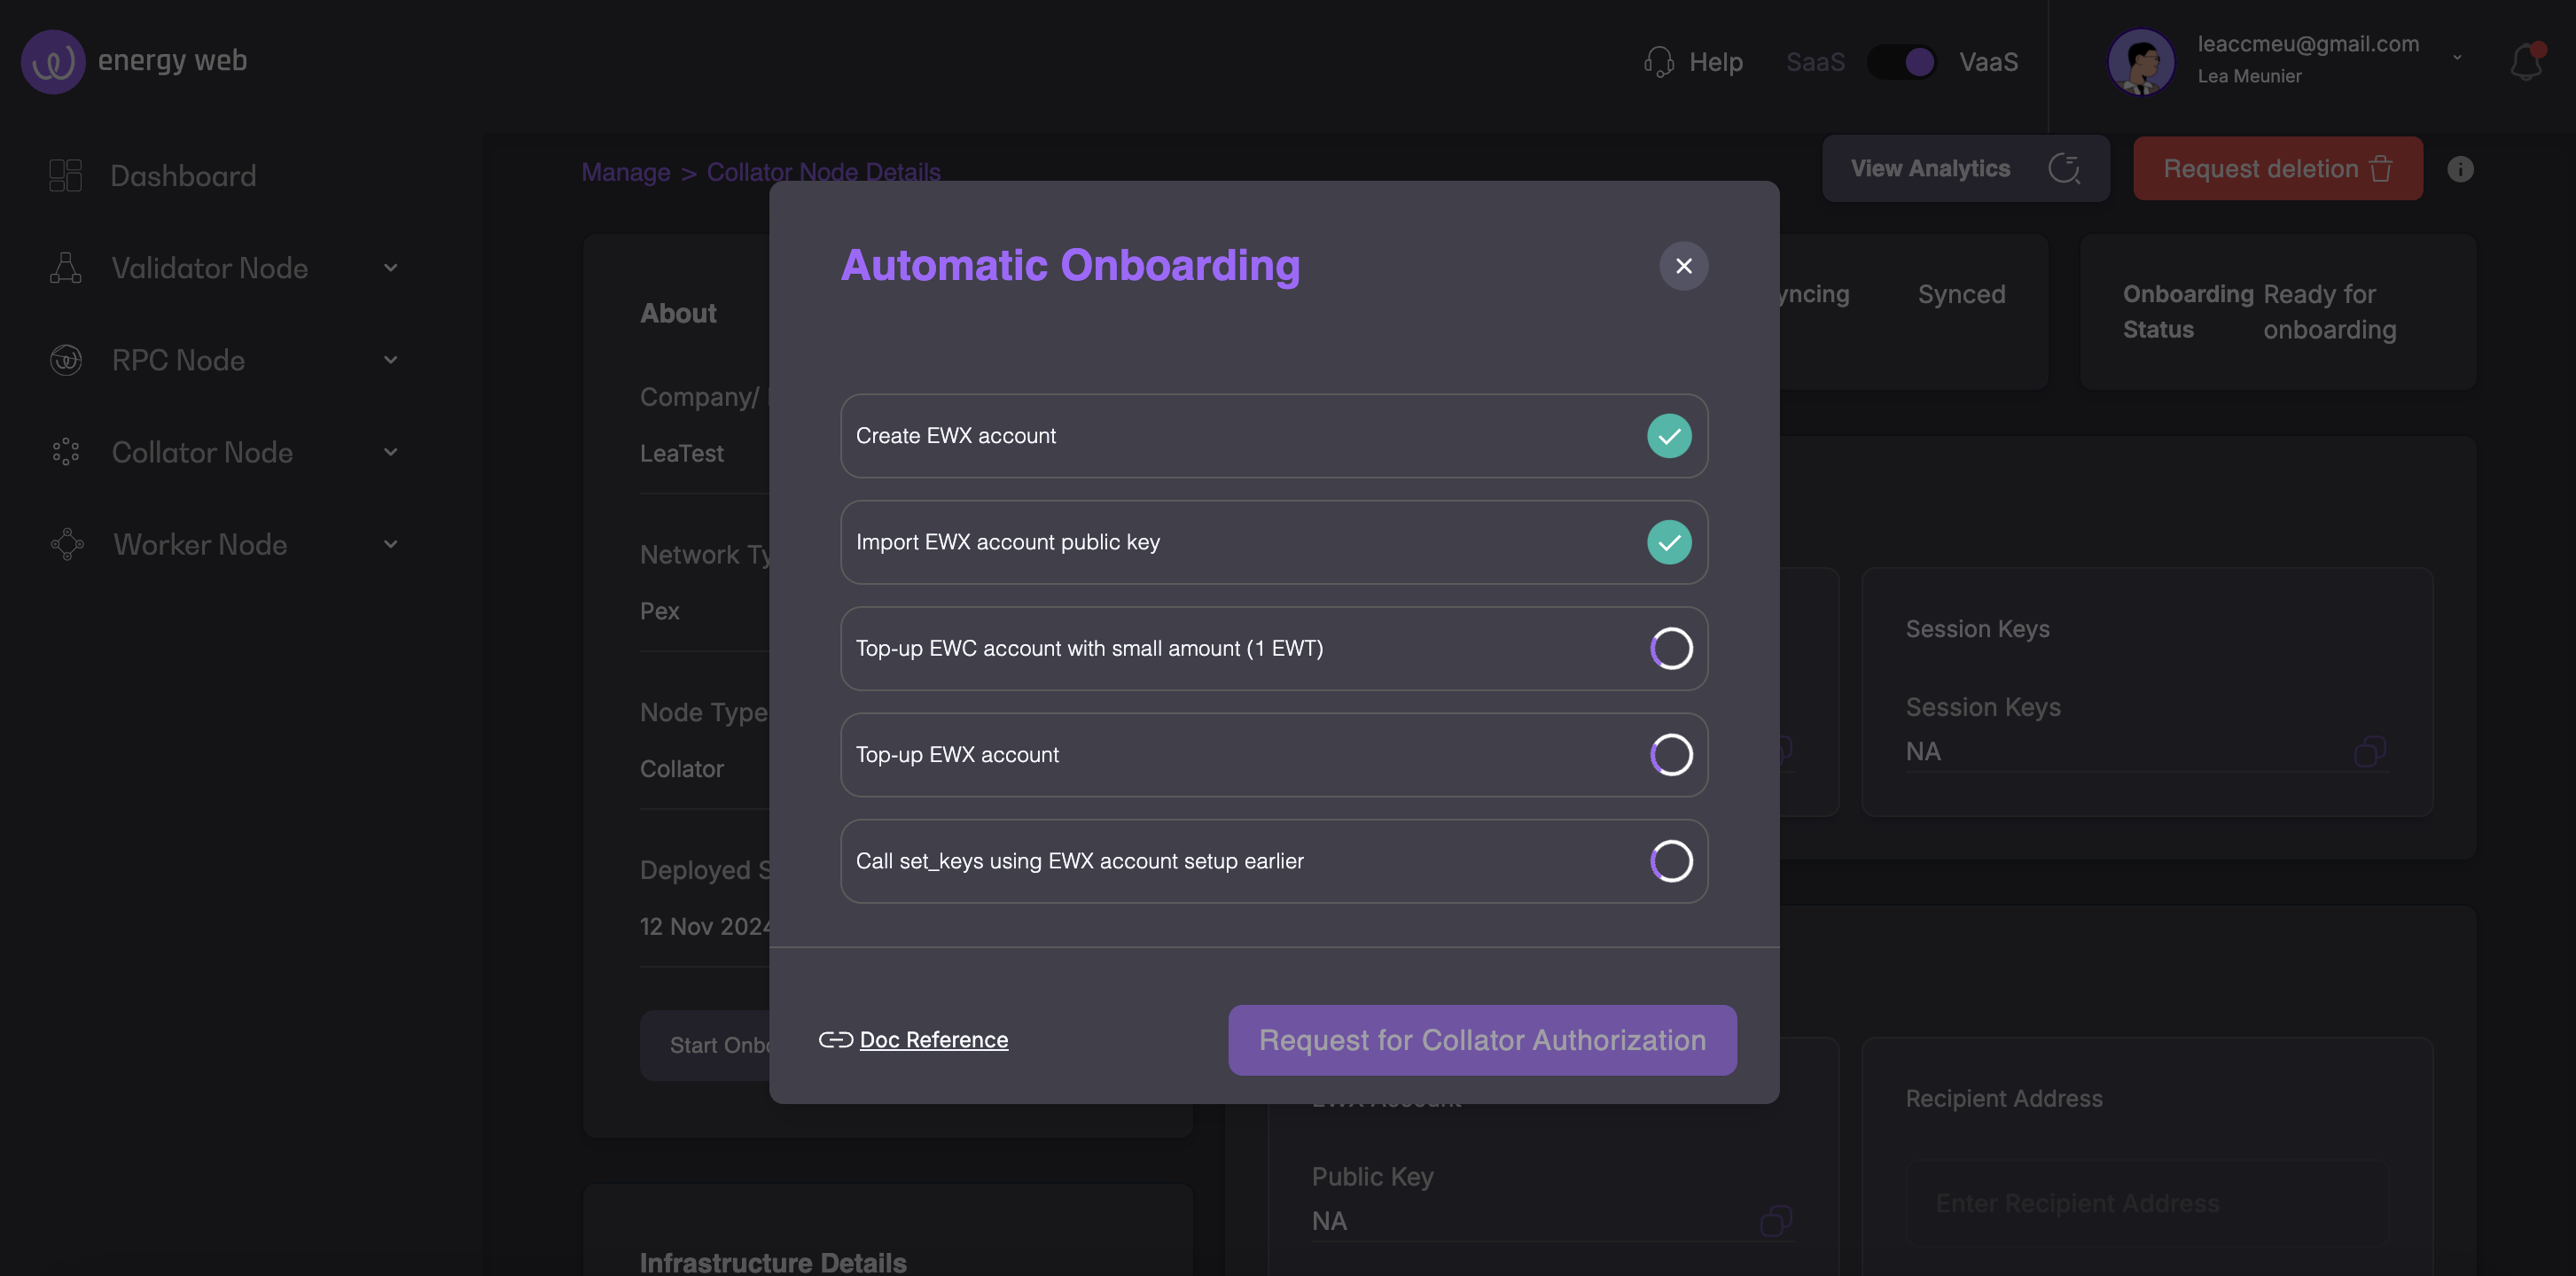The width and height of the screenshot is (2576, 1276).
Task: Open the Dashboard icon in sidebar
Action: tap(65, 175)
